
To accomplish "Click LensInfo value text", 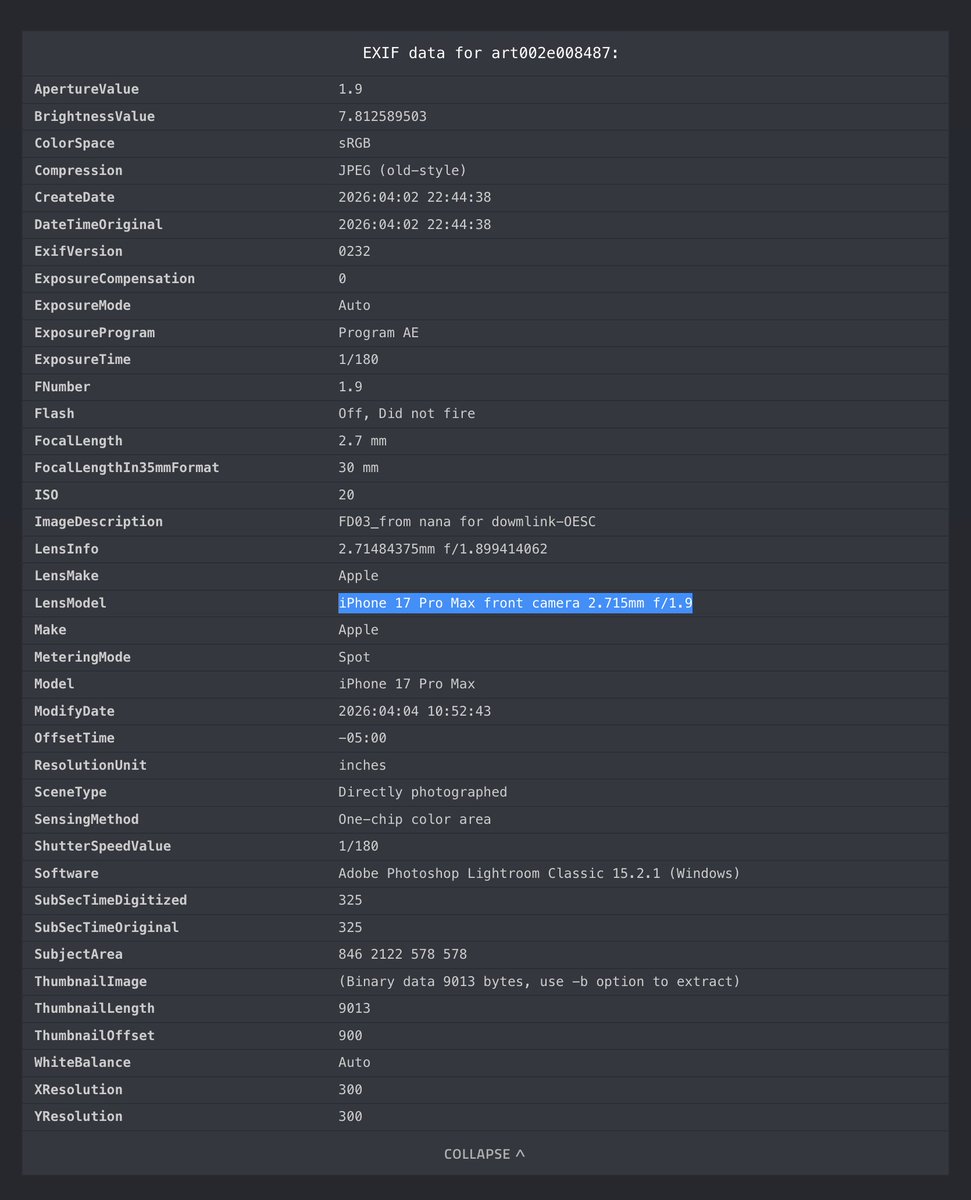I will coord(443,549).
